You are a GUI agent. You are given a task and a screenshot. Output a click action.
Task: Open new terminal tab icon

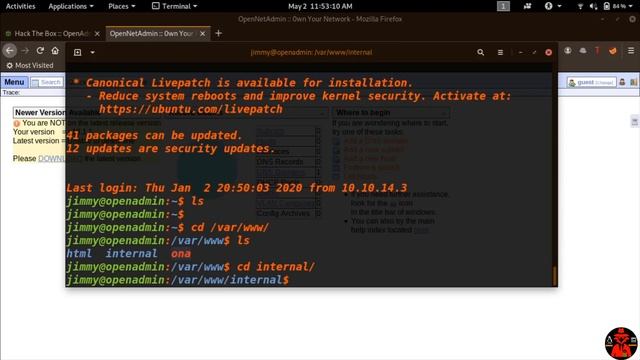[x=78, y=52]
